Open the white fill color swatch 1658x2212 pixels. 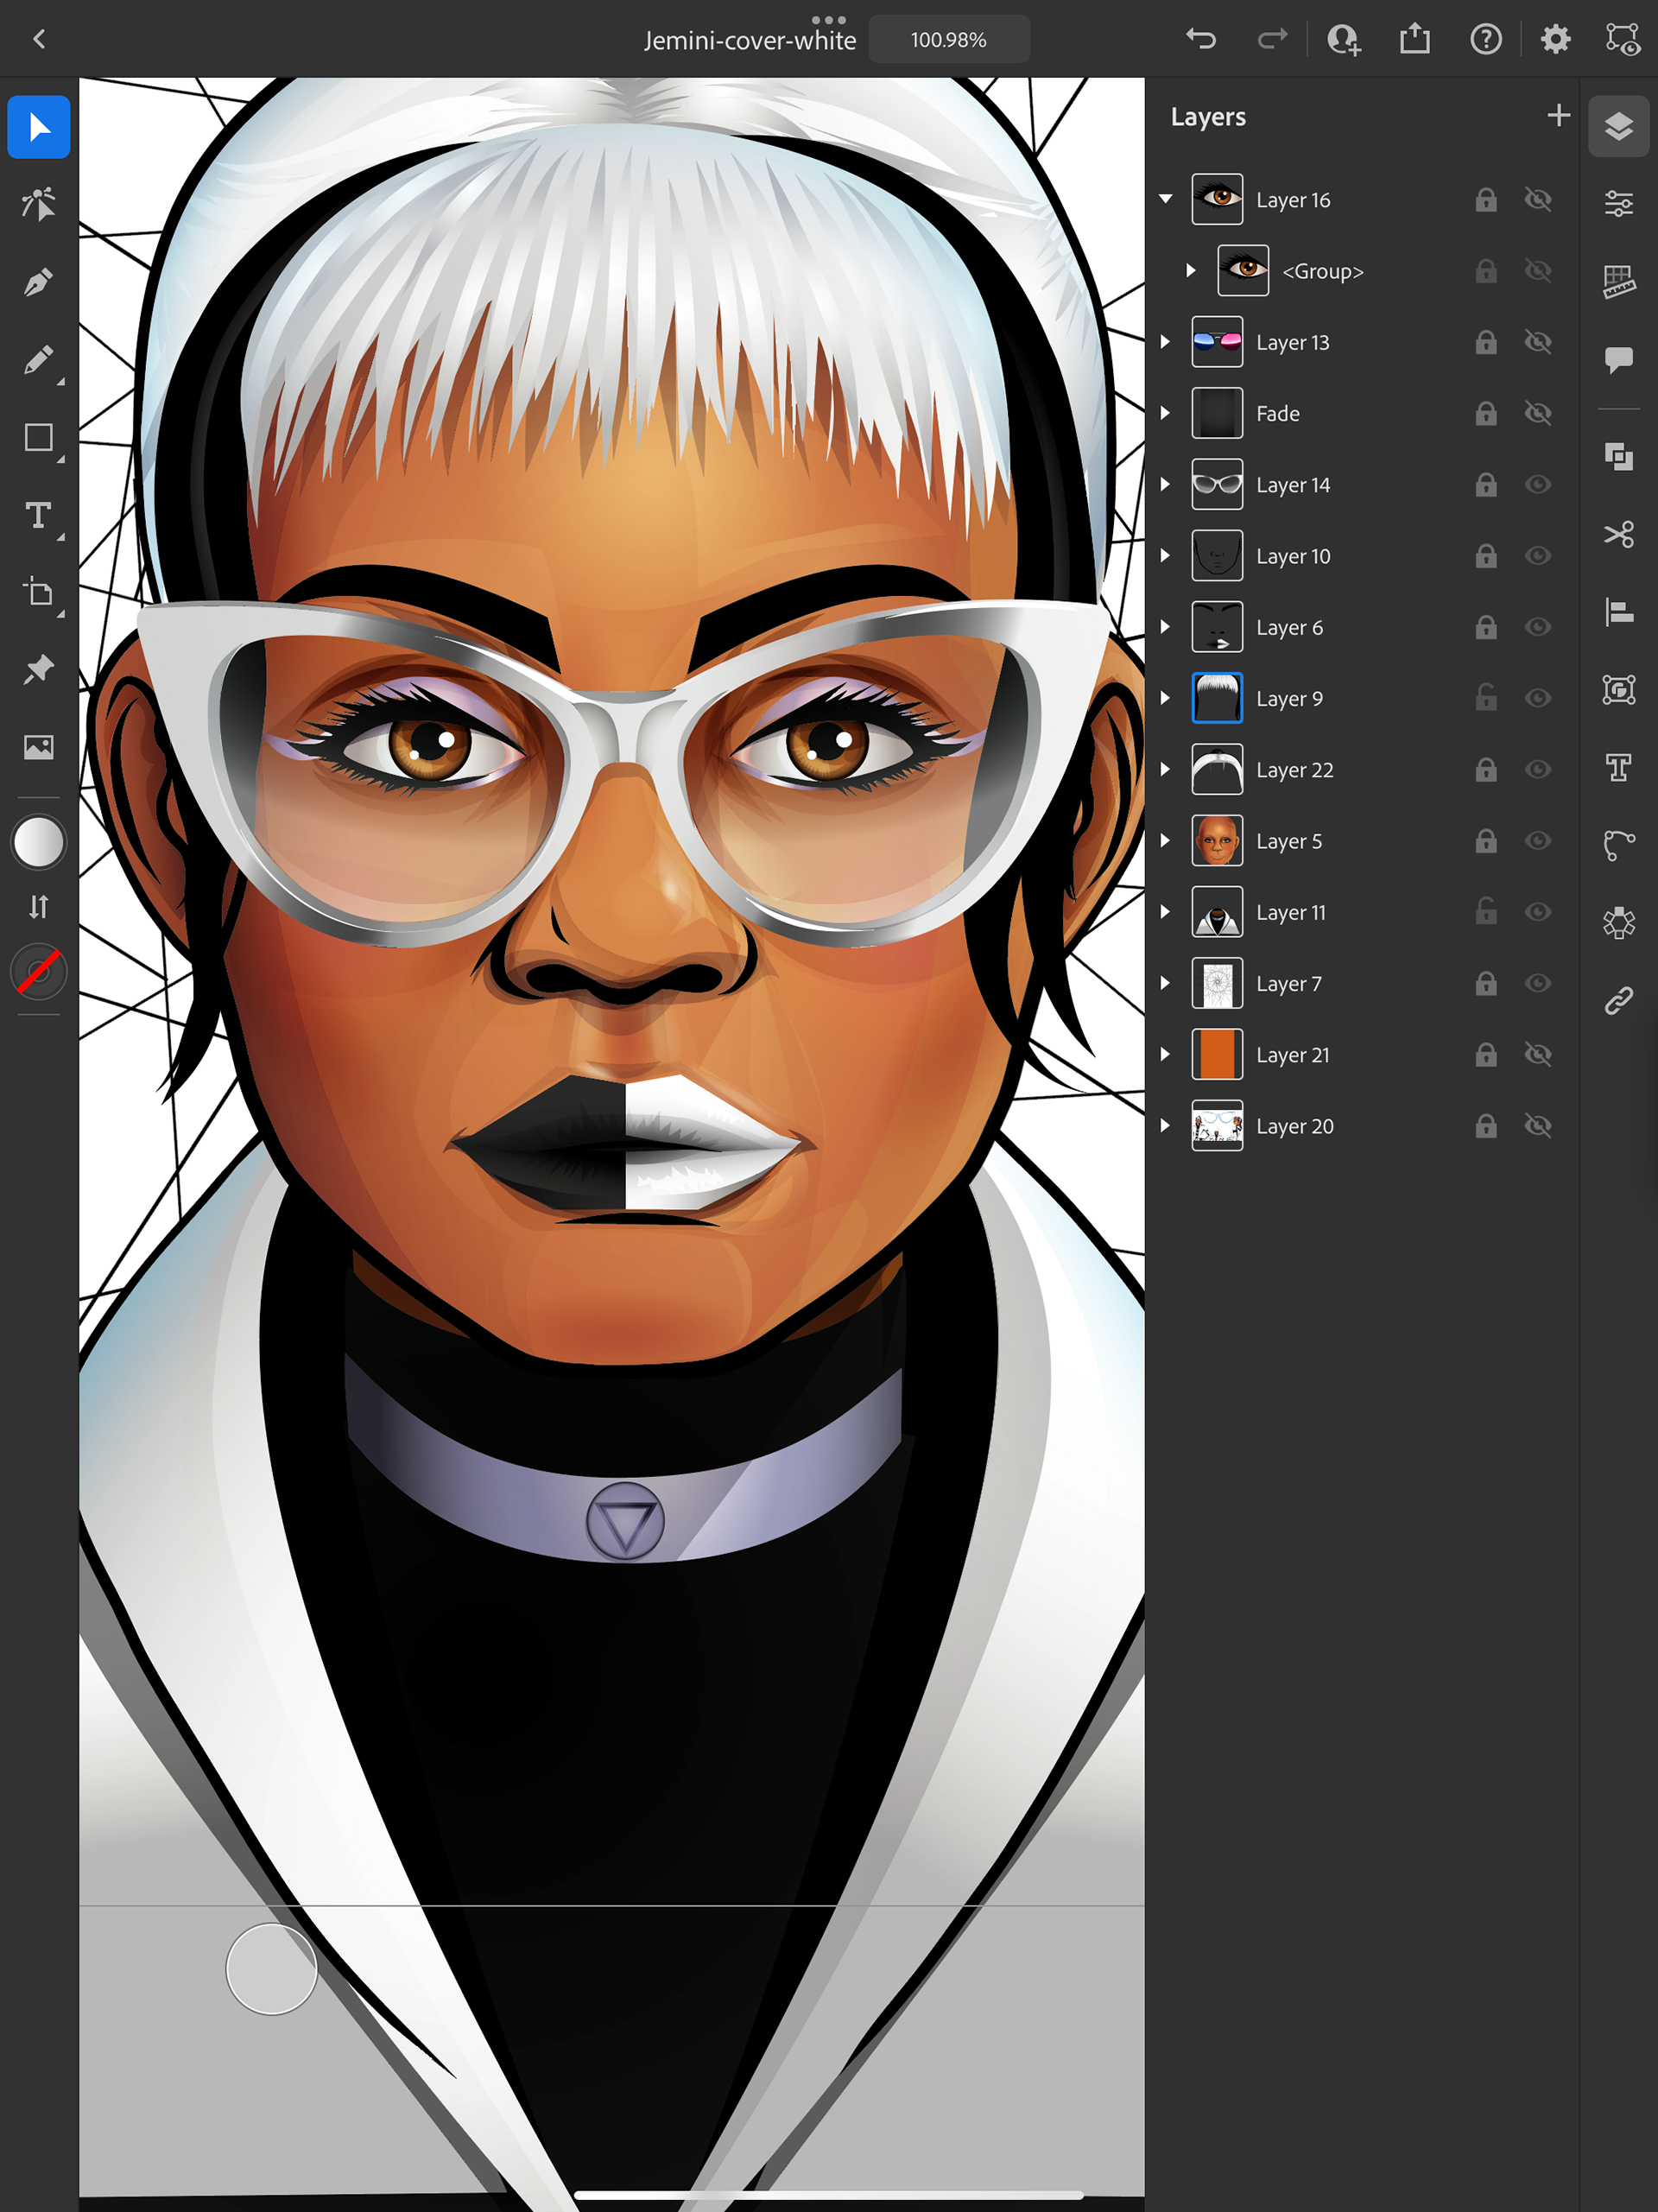[x=38, y=842]
